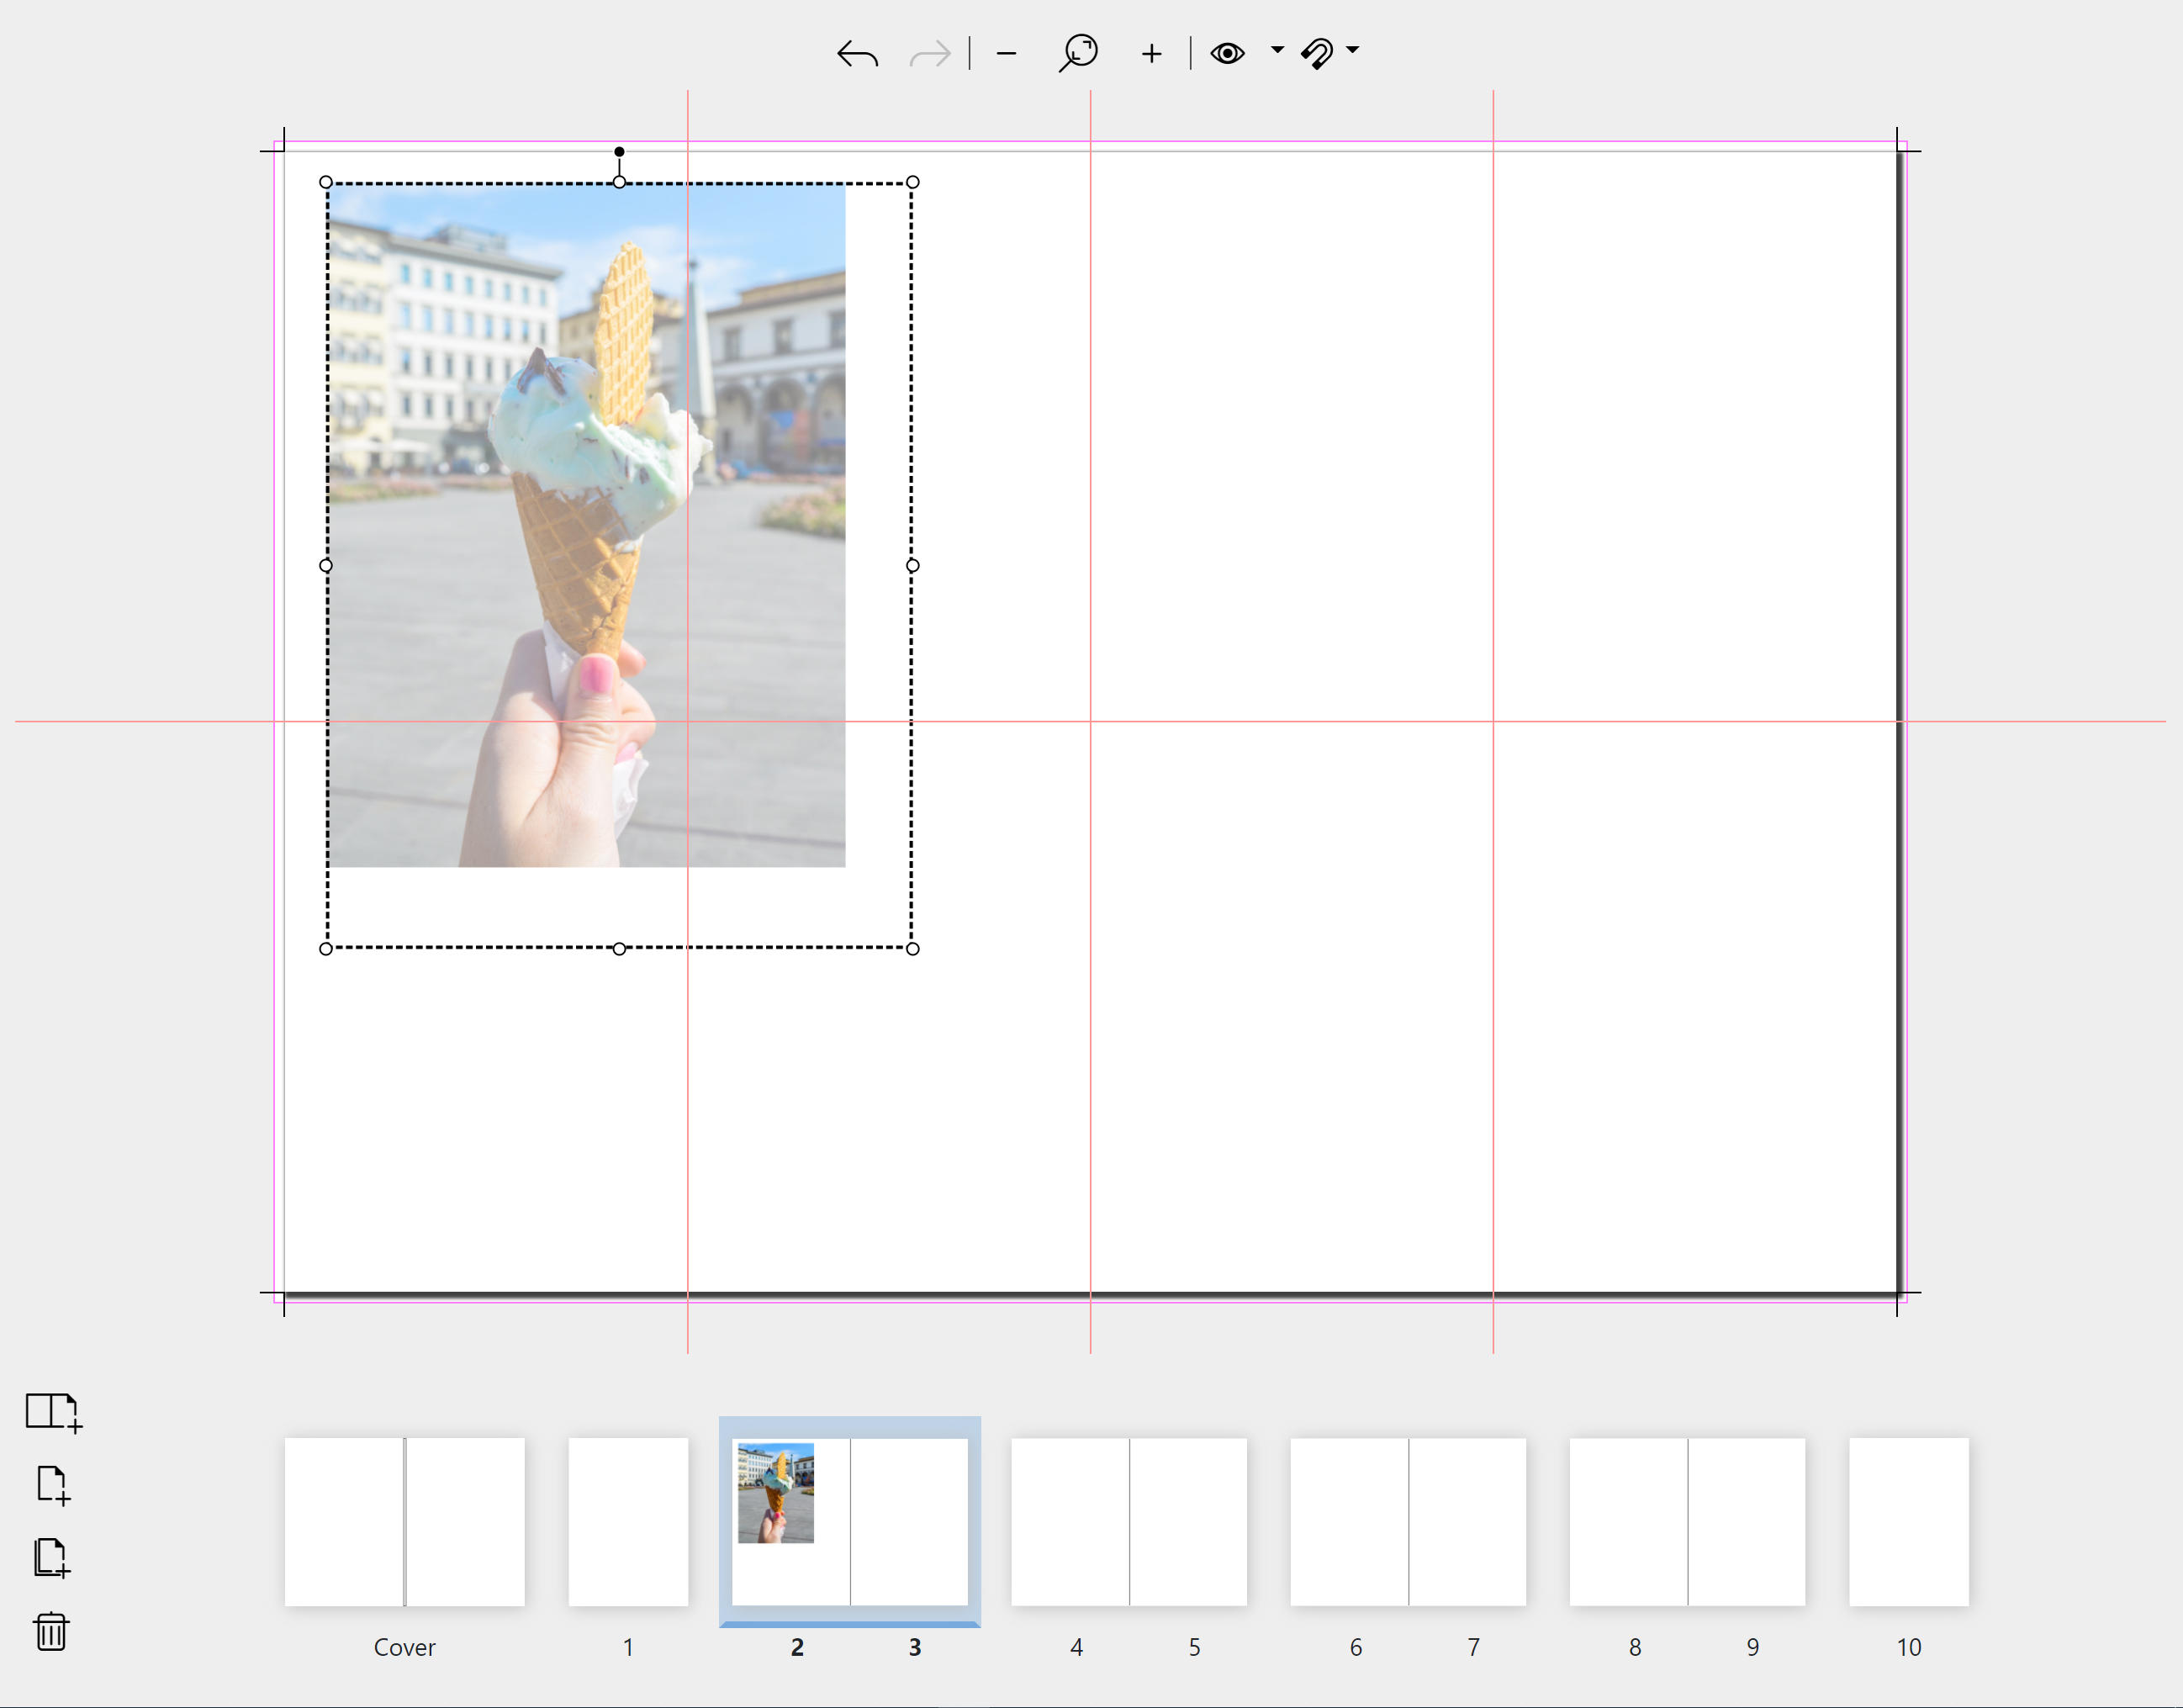Open the dropdown arrow beside the magnet icon

point(1352,49)
